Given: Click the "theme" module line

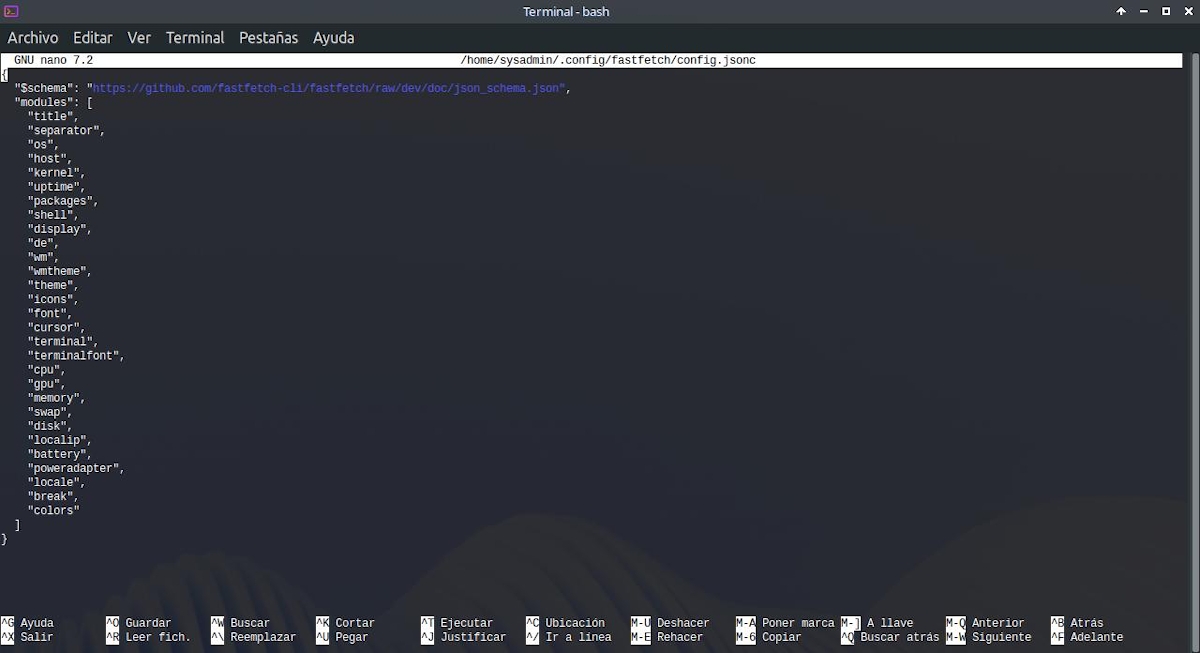Looking at the screenshot, I should click(53, 285).
